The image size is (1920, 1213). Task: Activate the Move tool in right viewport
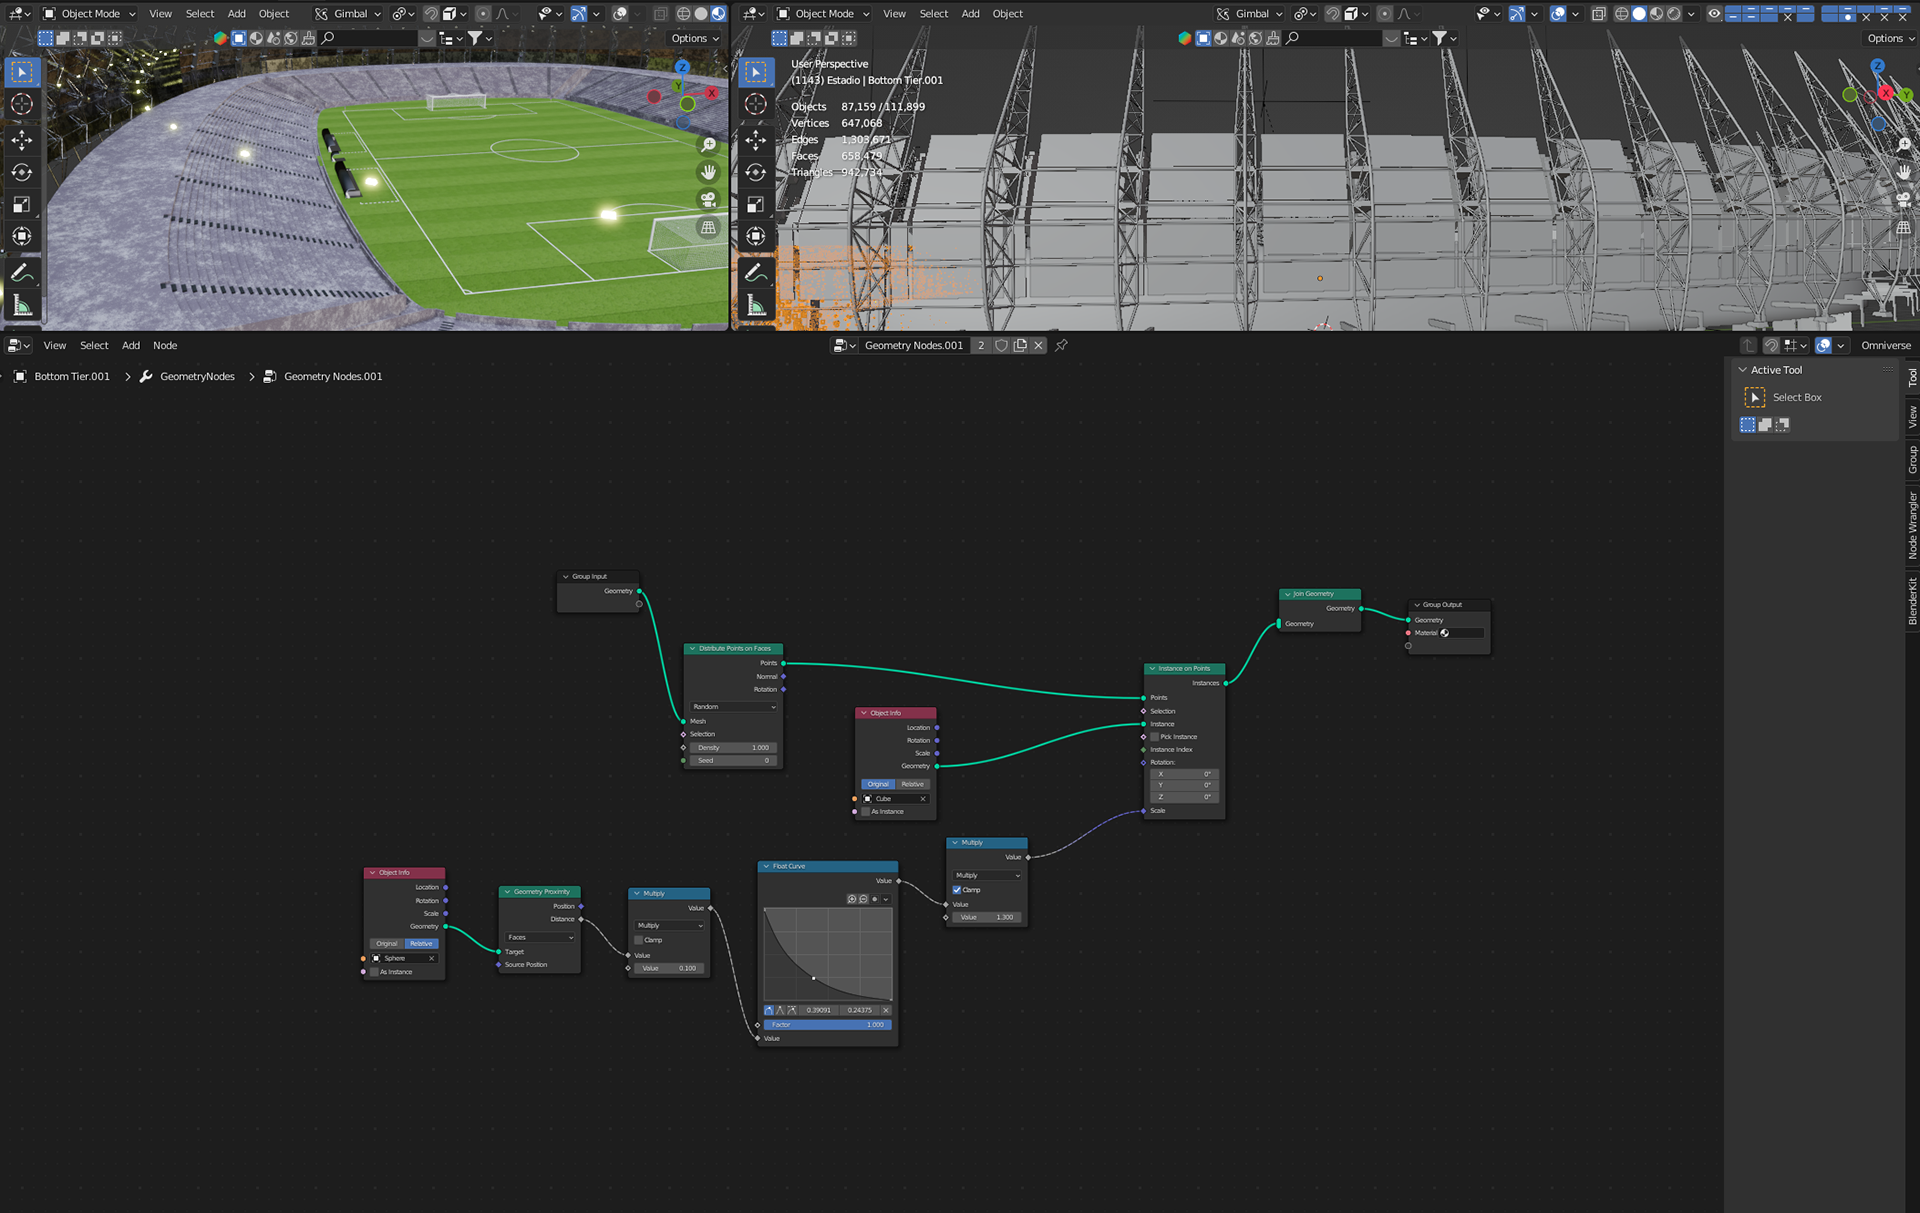756,140
